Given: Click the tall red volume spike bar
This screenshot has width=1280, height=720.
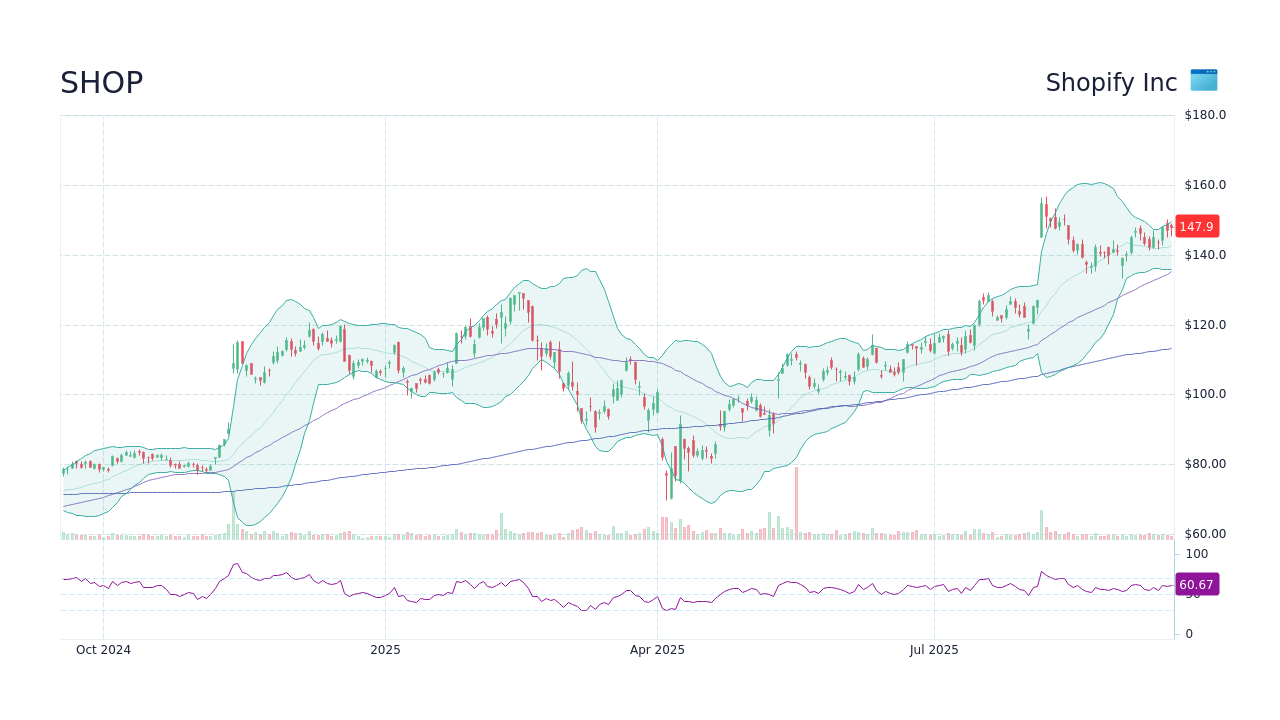Looking at the screenshot, I should [795, 498].
